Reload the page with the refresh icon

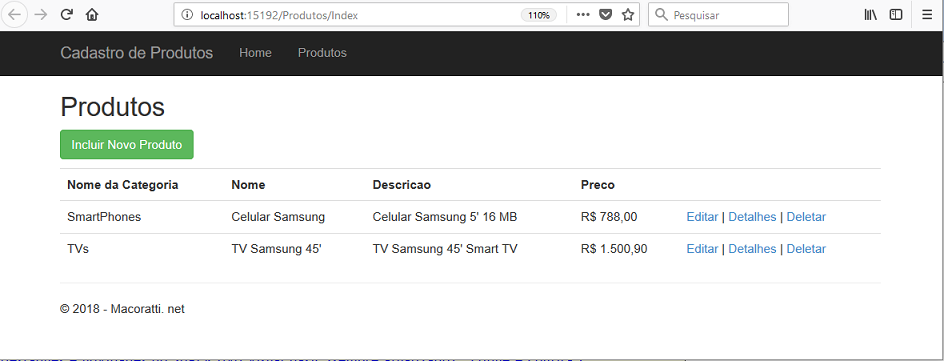[67, 15]
